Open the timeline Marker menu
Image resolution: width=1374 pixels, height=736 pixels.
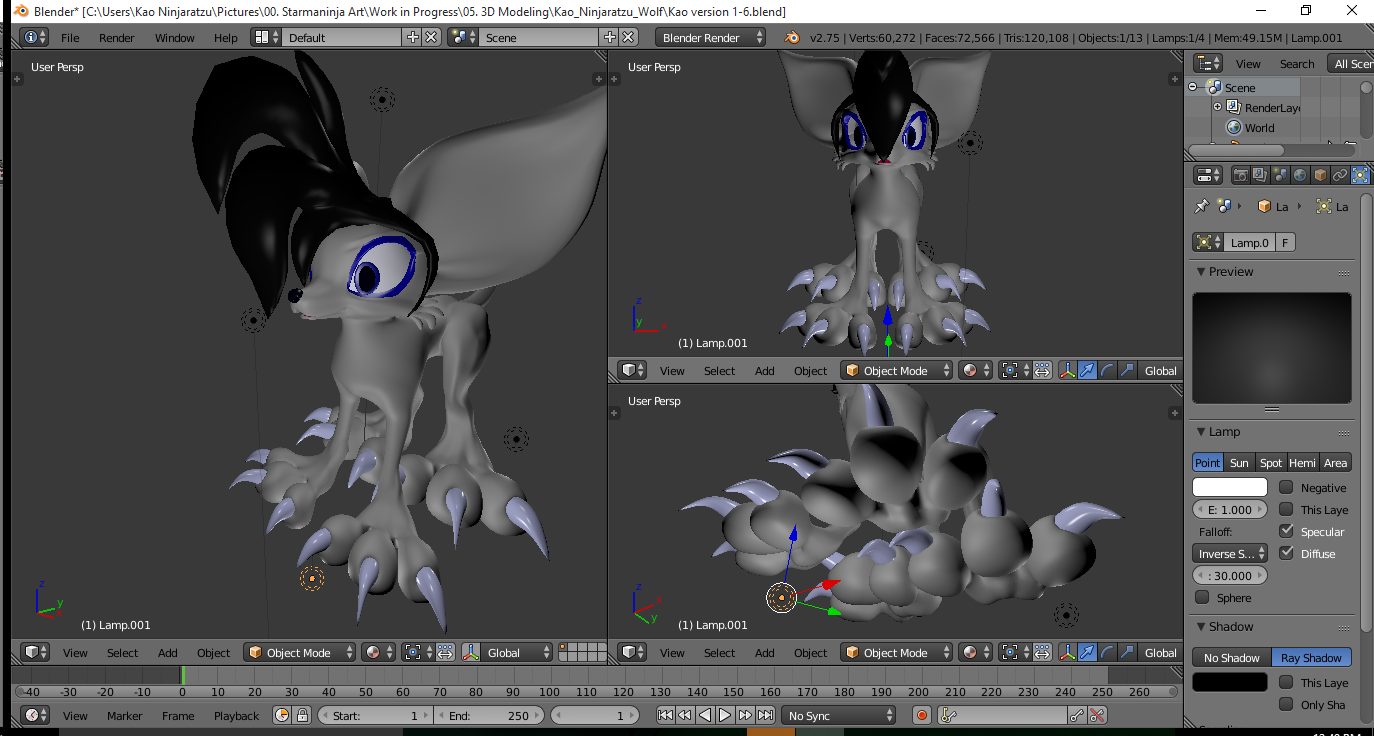tap(125, 715)
